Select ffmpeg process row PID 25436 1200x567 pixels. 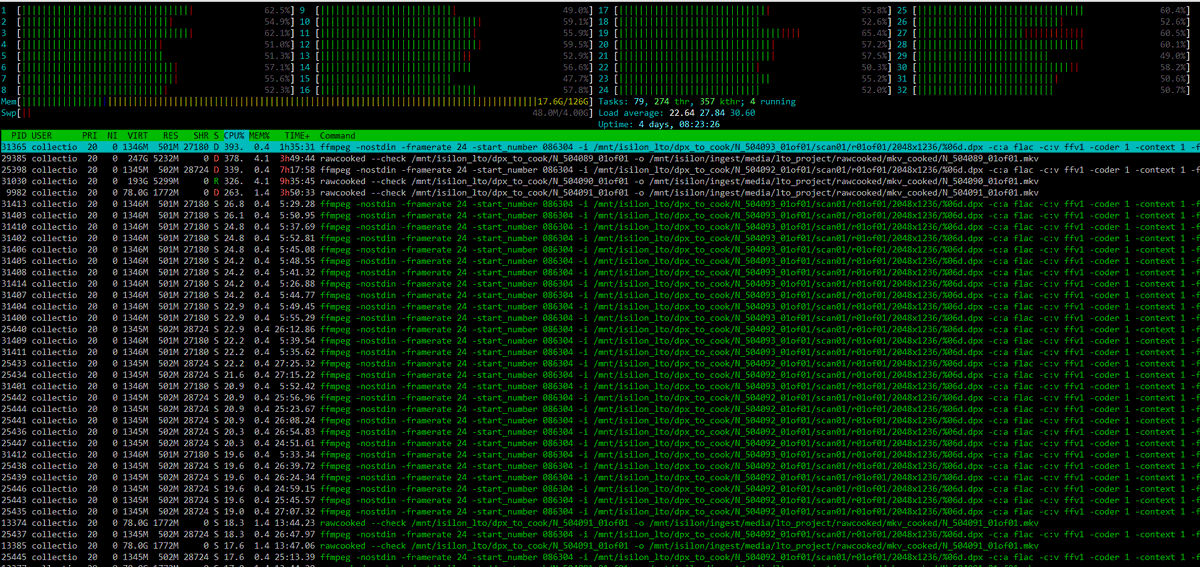point(600,433)
